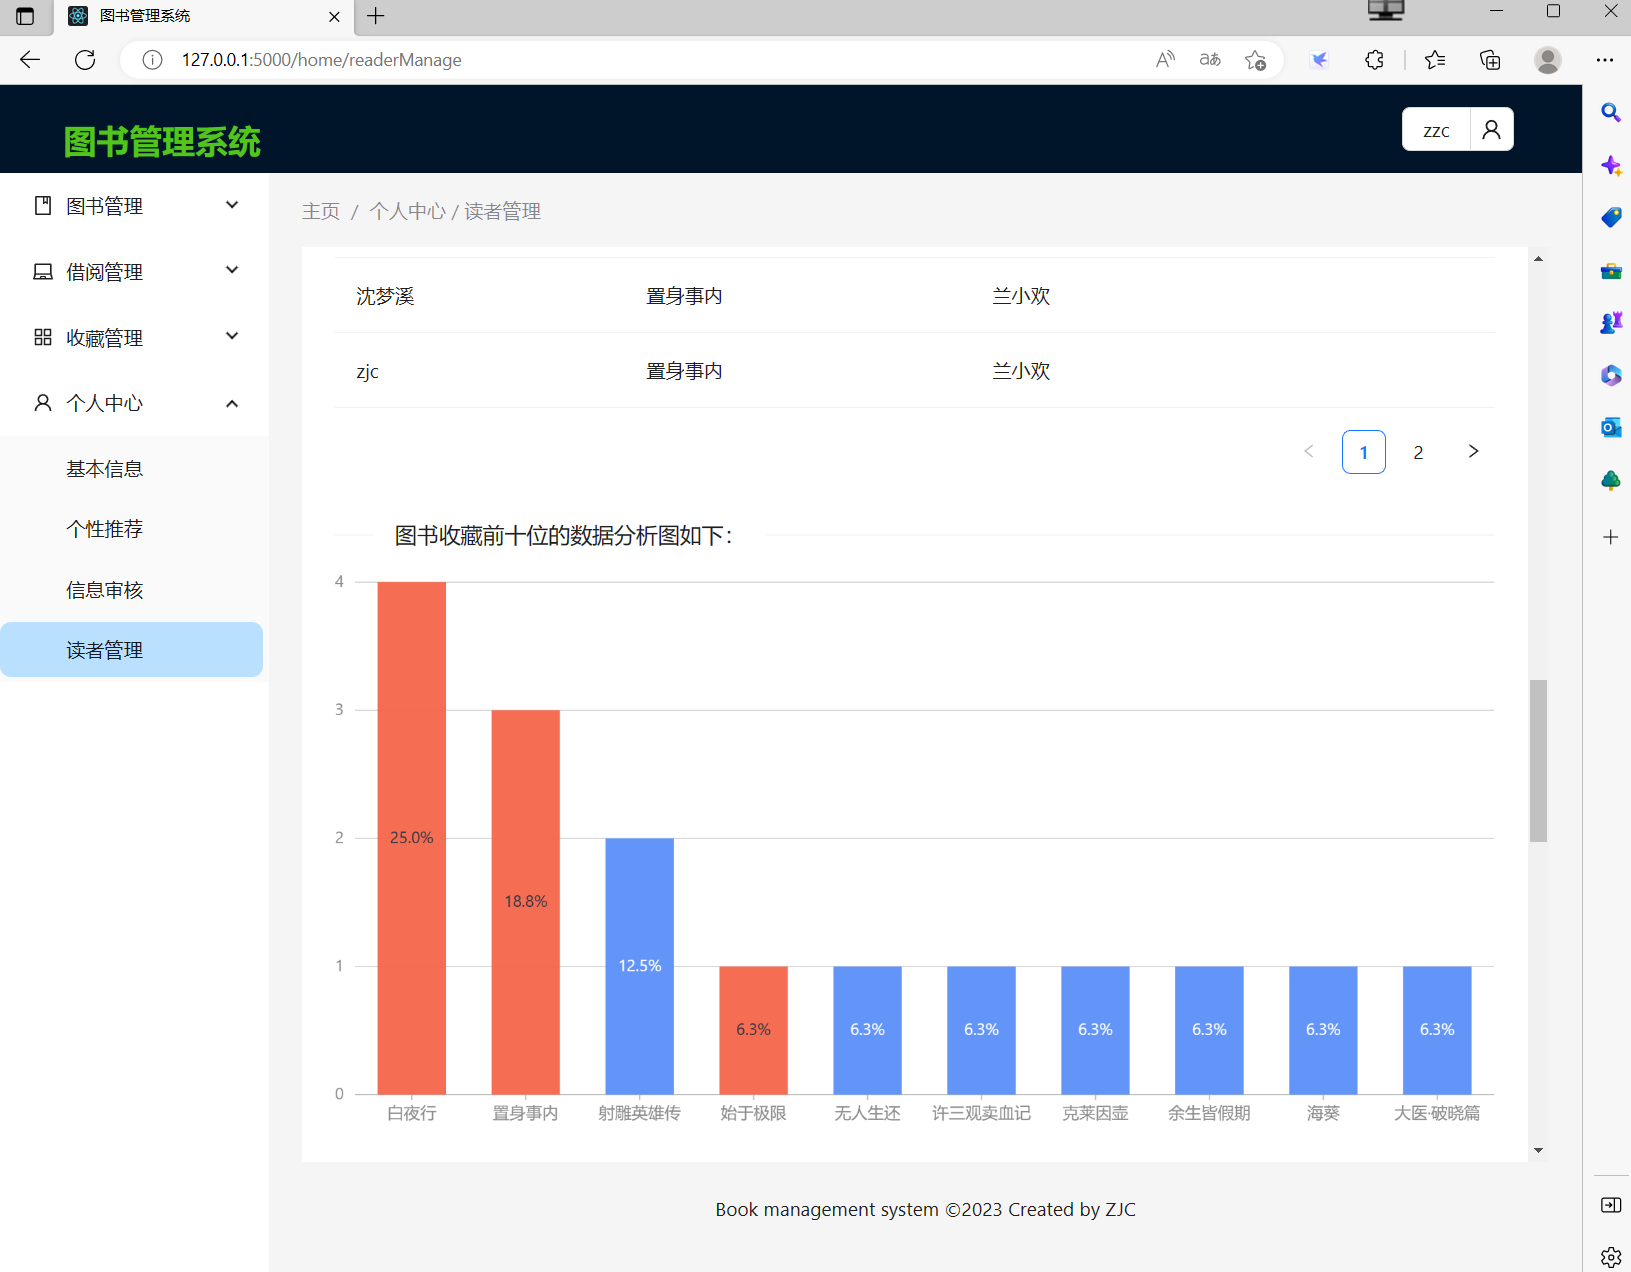
Task: Select the 读者管理 menu item
Action: [131, 650]
